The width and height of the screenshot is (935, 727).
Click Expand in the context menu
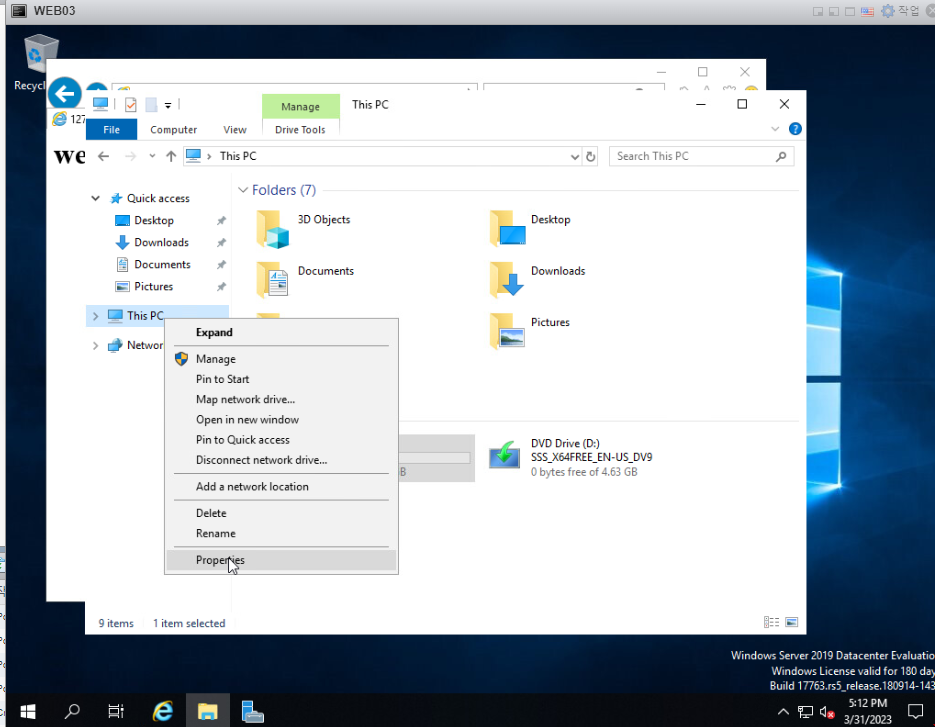(x=281, y=332)
